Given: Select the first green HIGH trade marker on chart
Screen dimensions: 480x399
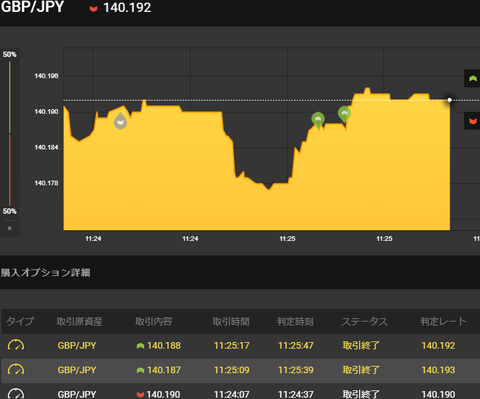Looking at the screenshot, I should [318, 120].
